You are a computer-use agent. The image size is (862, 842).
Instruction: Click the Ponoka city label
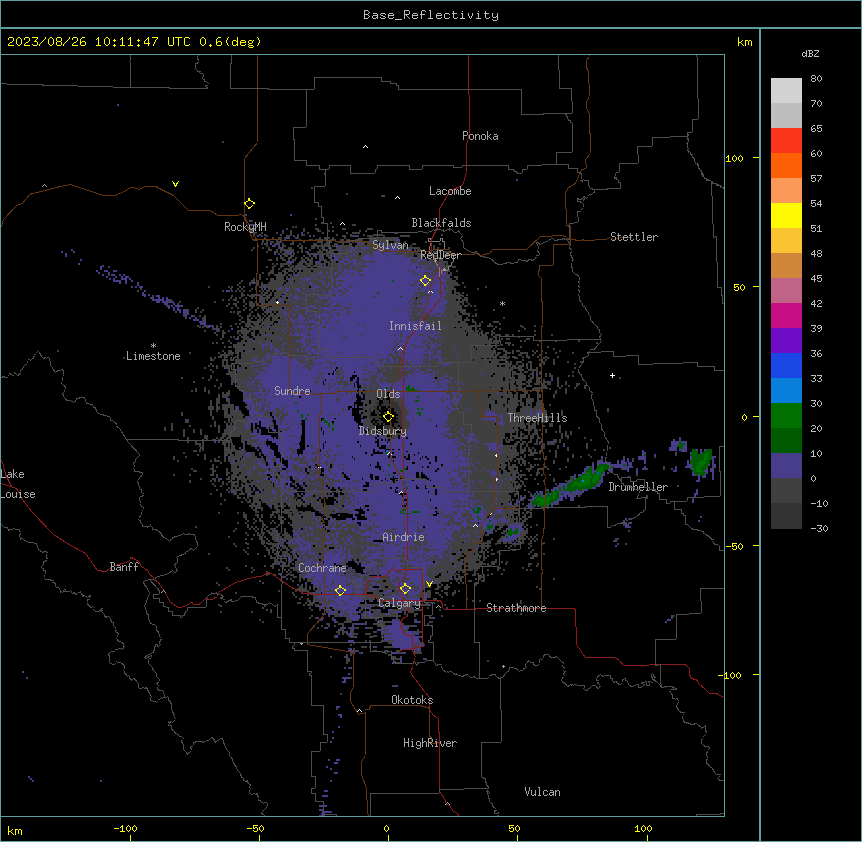pos(480,136)
